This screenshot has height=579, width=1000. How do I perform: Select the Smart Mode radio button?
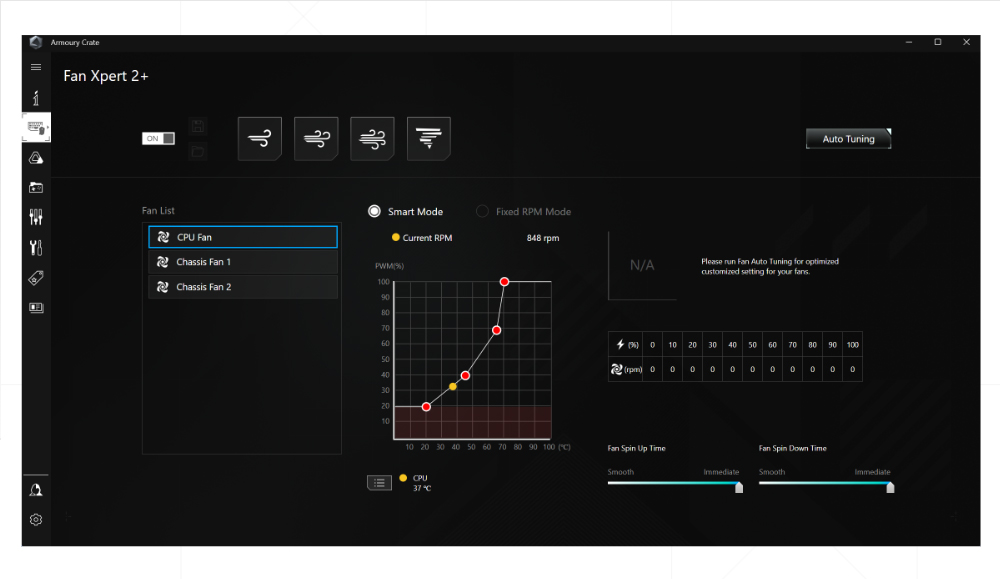coord(375,211)
